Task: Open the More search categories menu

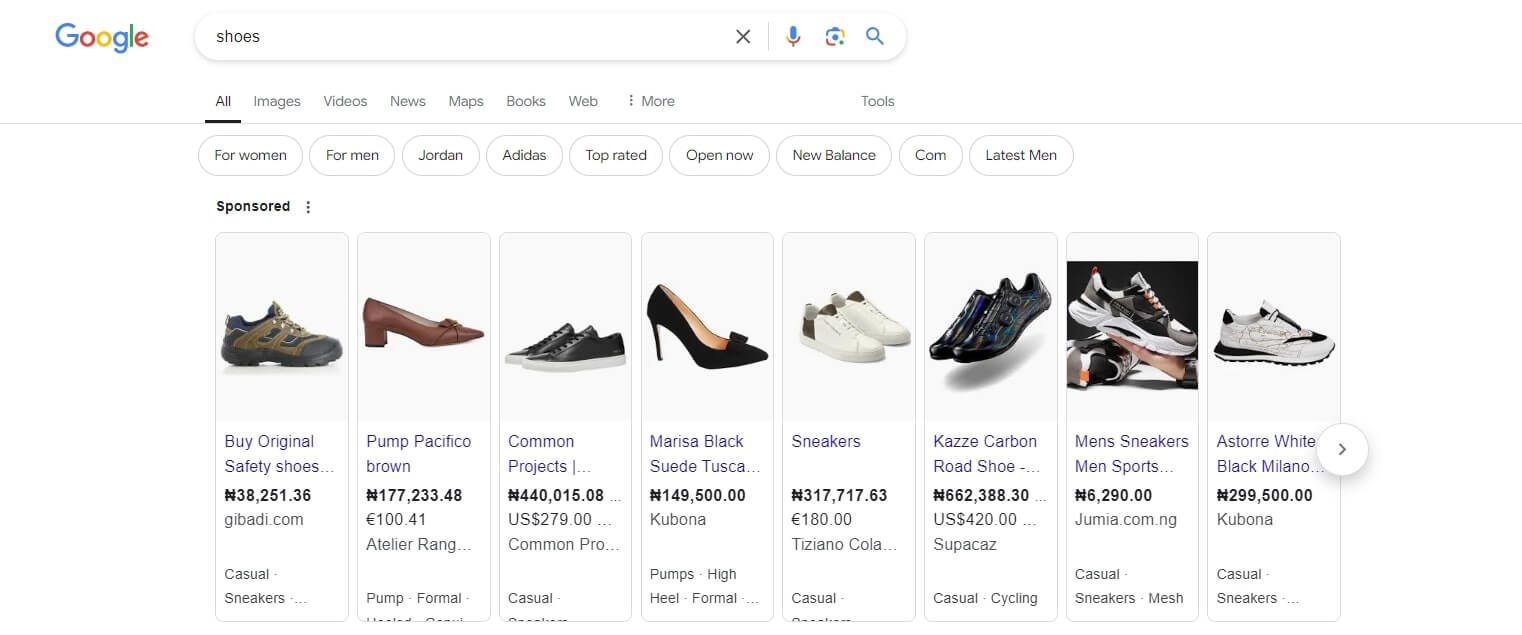Action: click(650, 101)
